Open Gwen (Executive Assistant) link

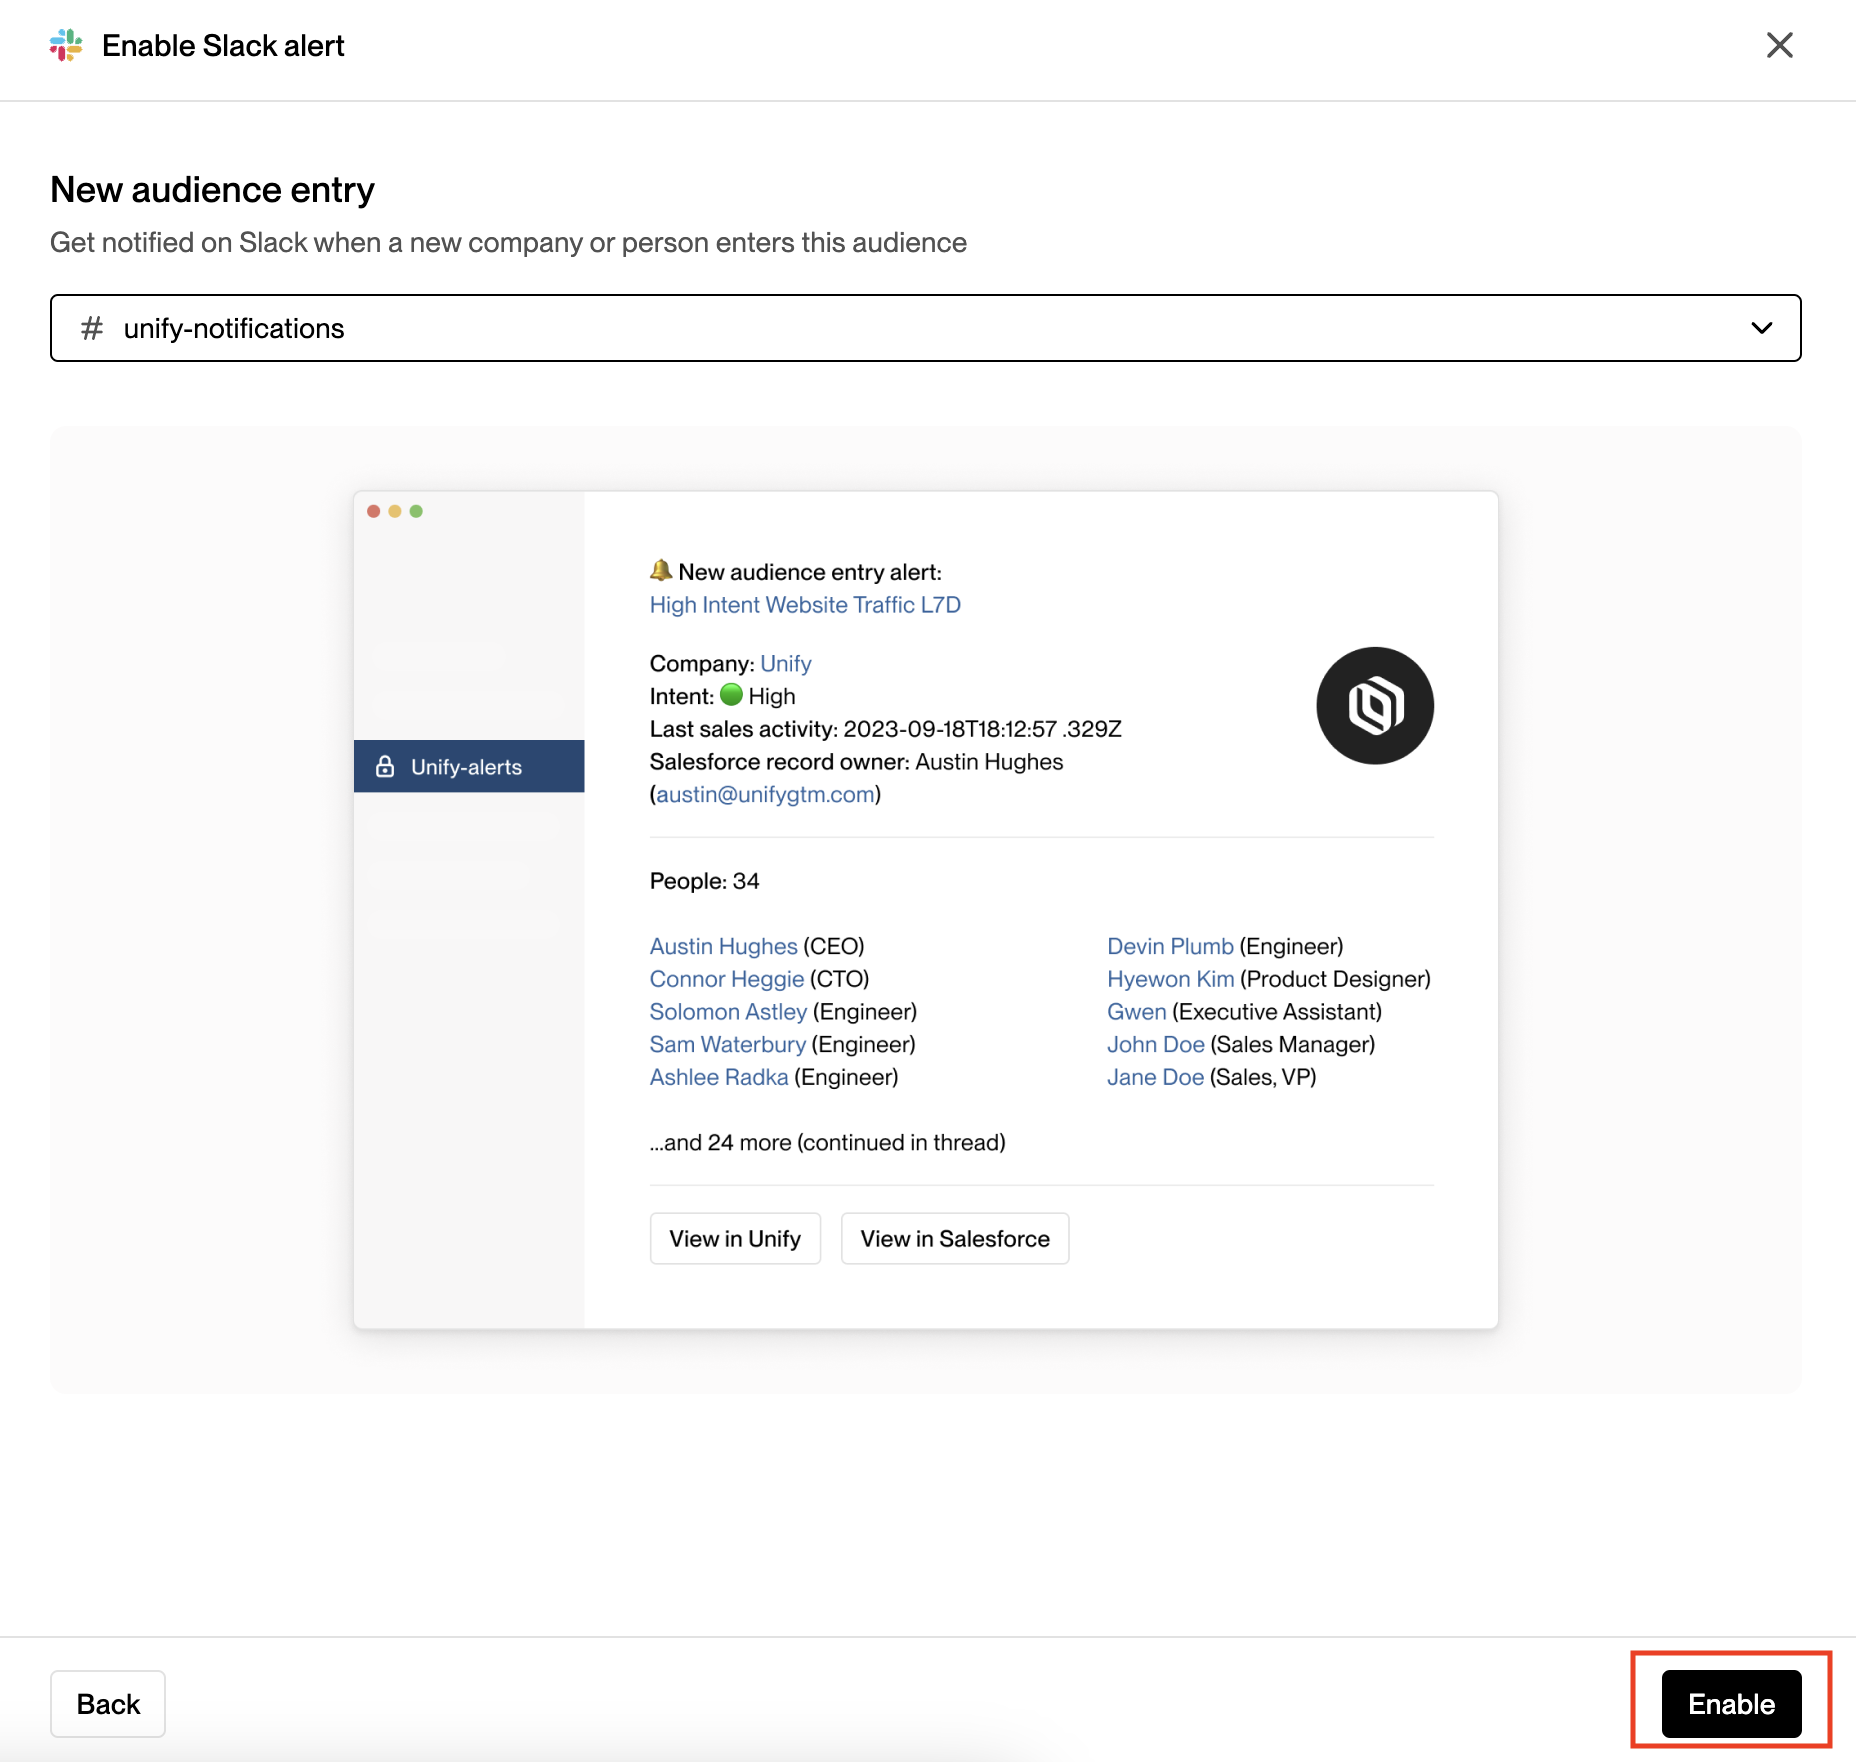tap(1137, 1013)
